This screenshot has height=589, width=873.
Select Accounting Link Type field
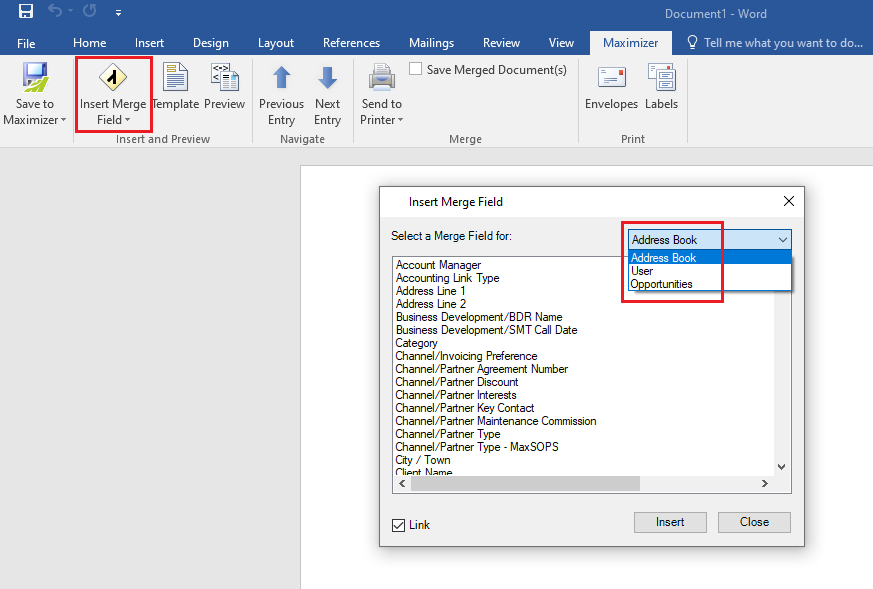(x=447, y=278)
